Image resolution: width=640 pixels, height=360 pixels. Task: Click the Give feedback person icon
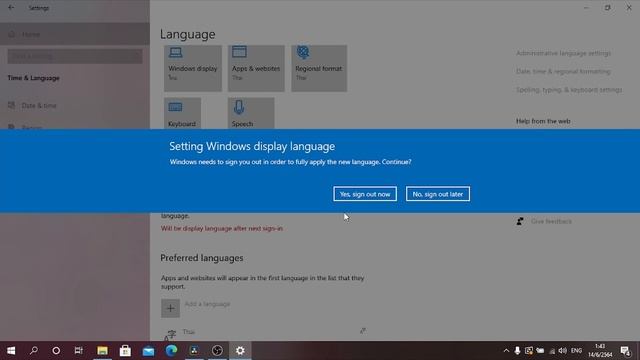coord(520,221)
